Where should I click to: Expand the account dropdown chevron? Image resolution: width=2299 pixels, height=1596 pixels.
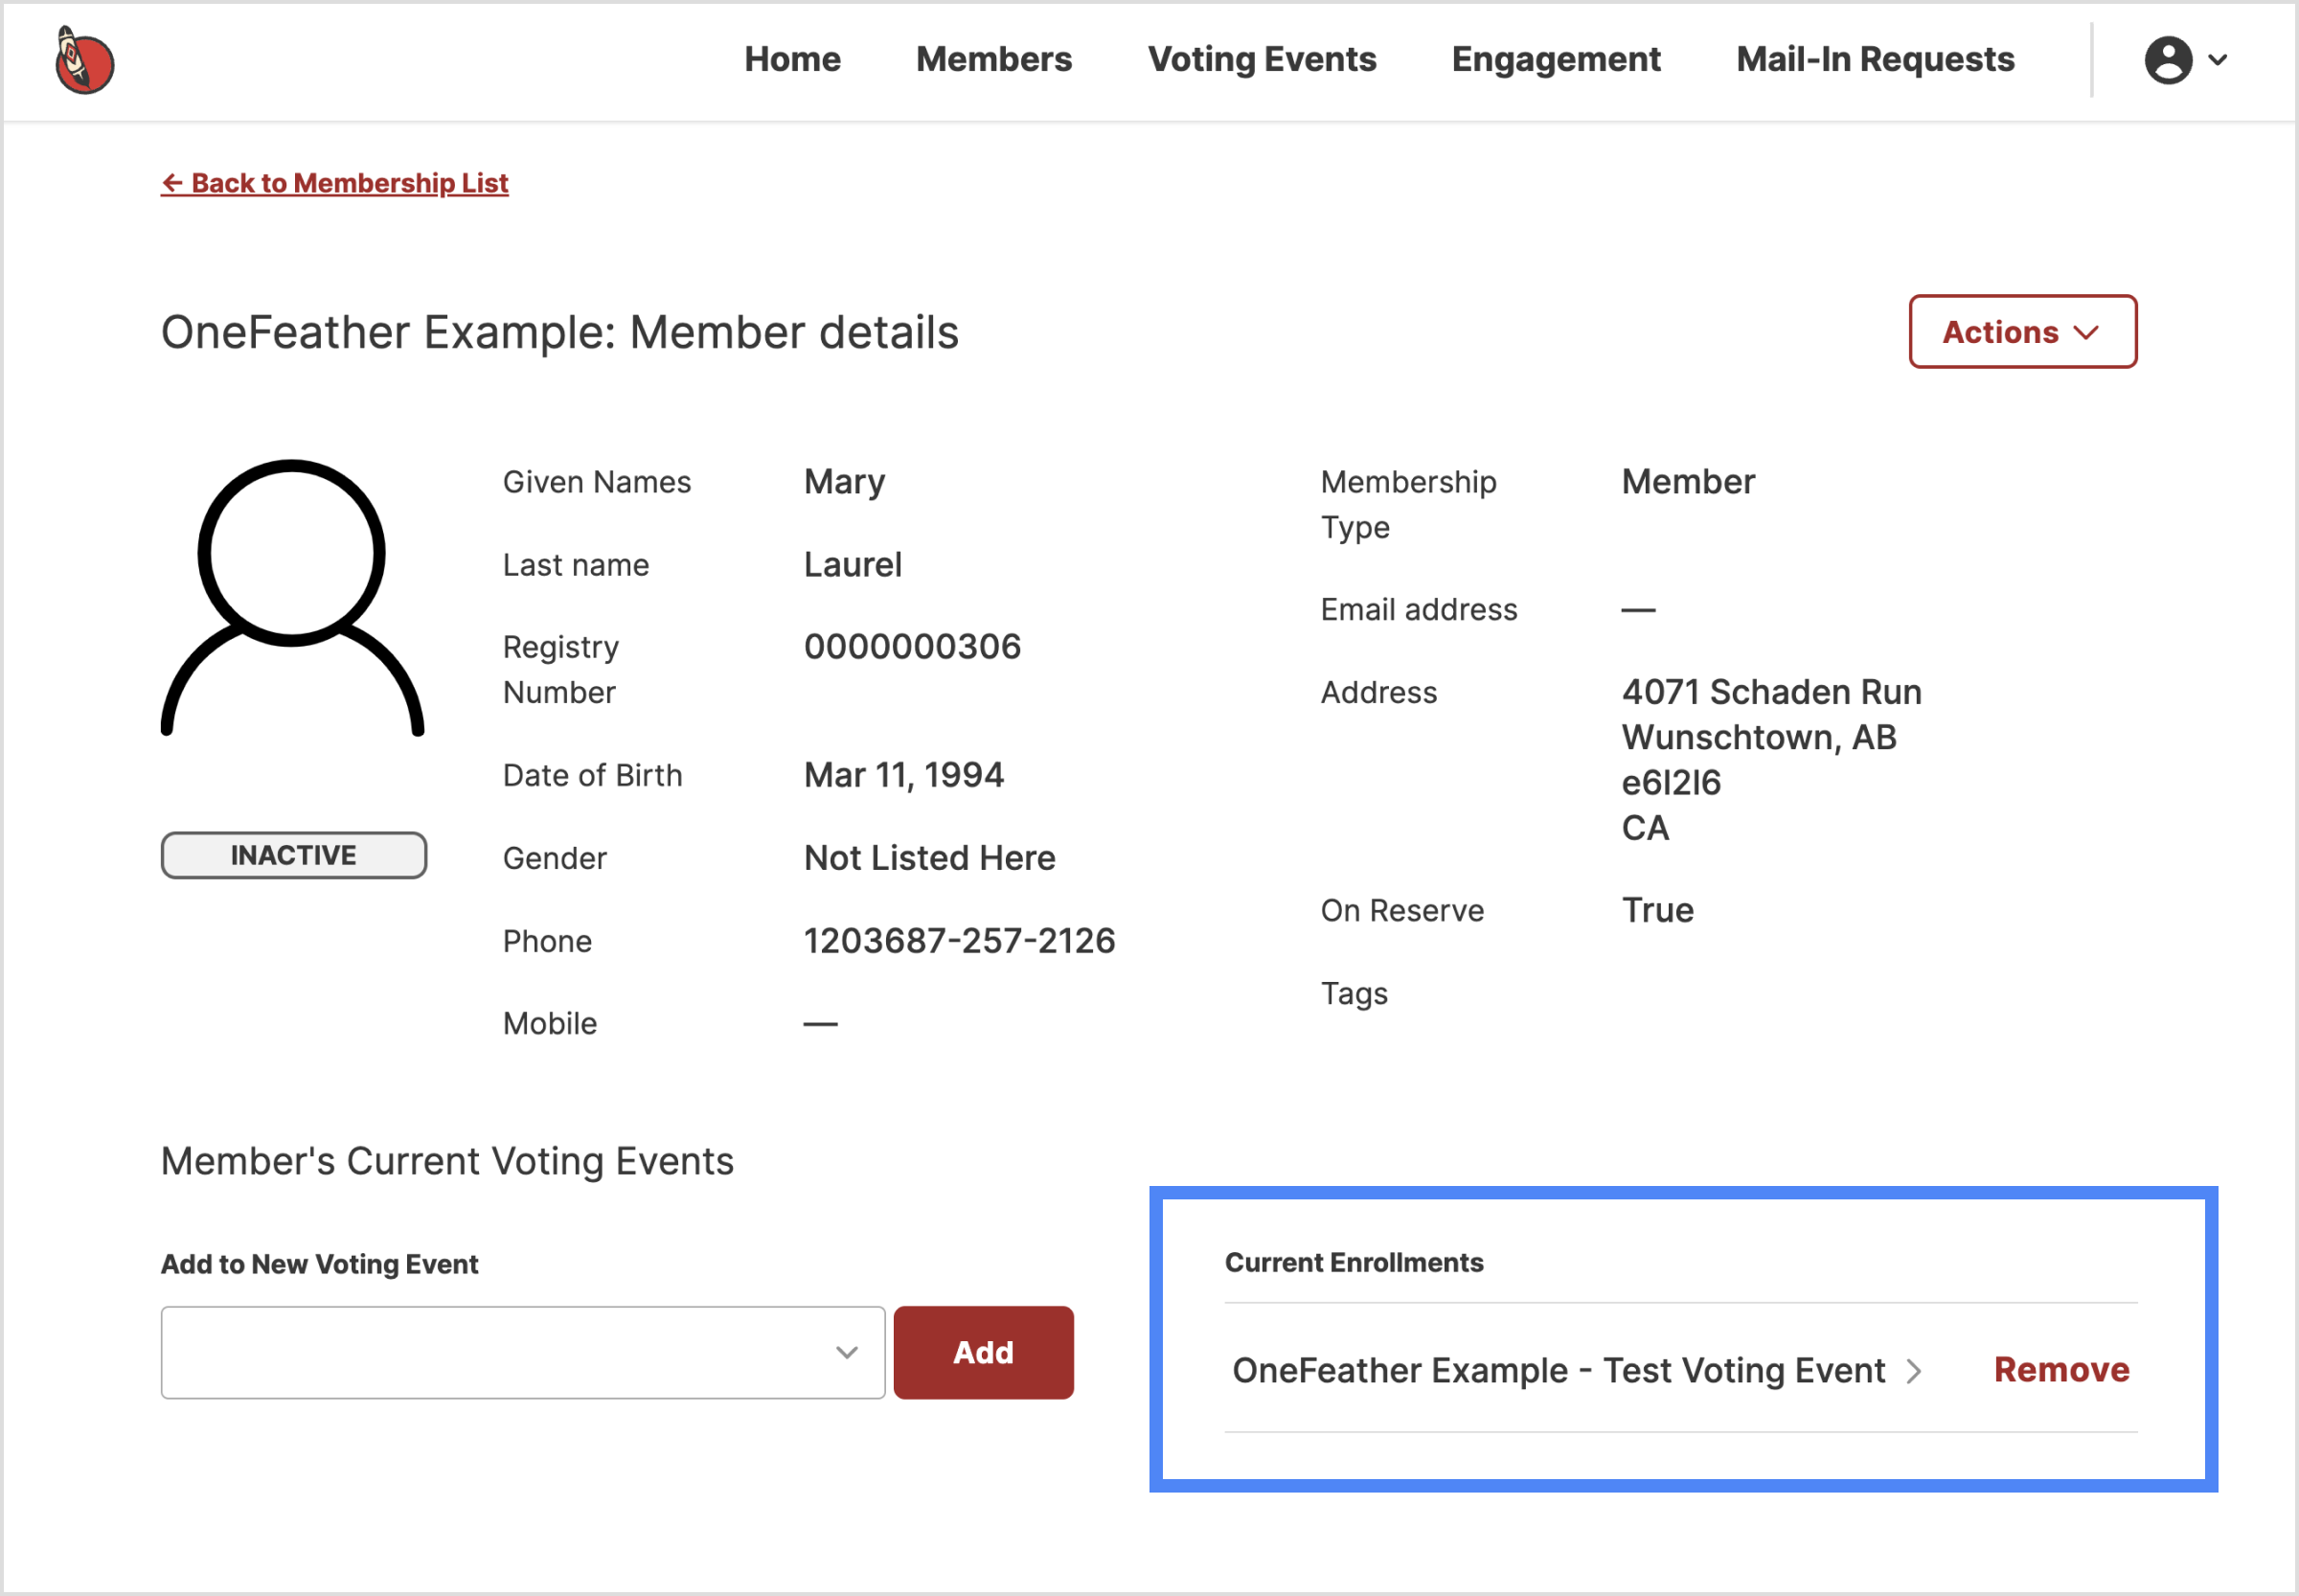(2217, 60)
